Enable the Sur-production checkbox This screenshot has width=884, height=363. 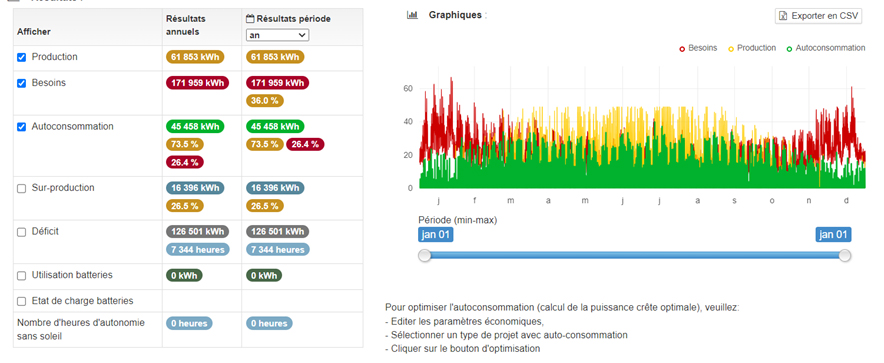pyautogui.click(x=22, y=189)
